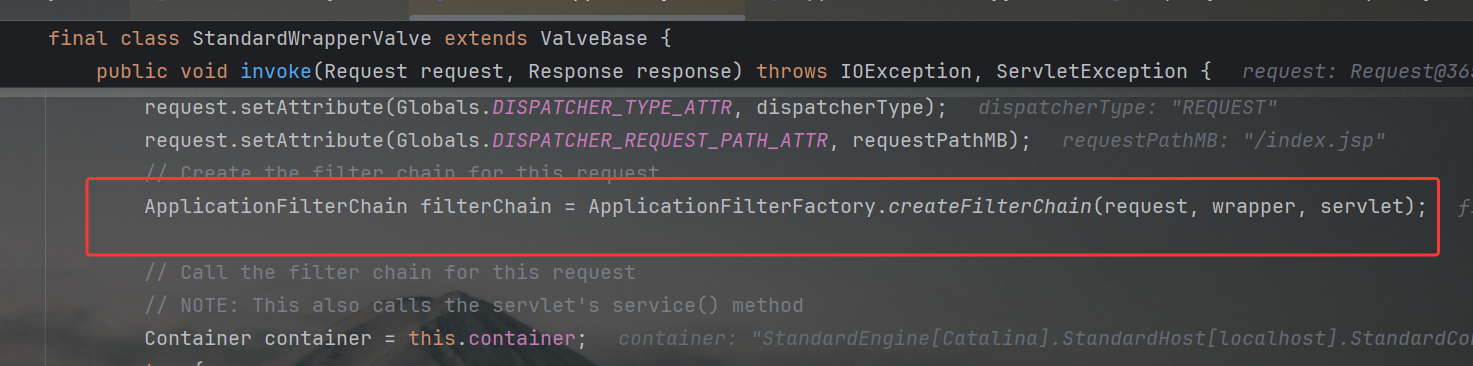The width and height of the screenshot is (1473, 366).
Task: Click IOException in the throws clause
Action: coord(905,72)
